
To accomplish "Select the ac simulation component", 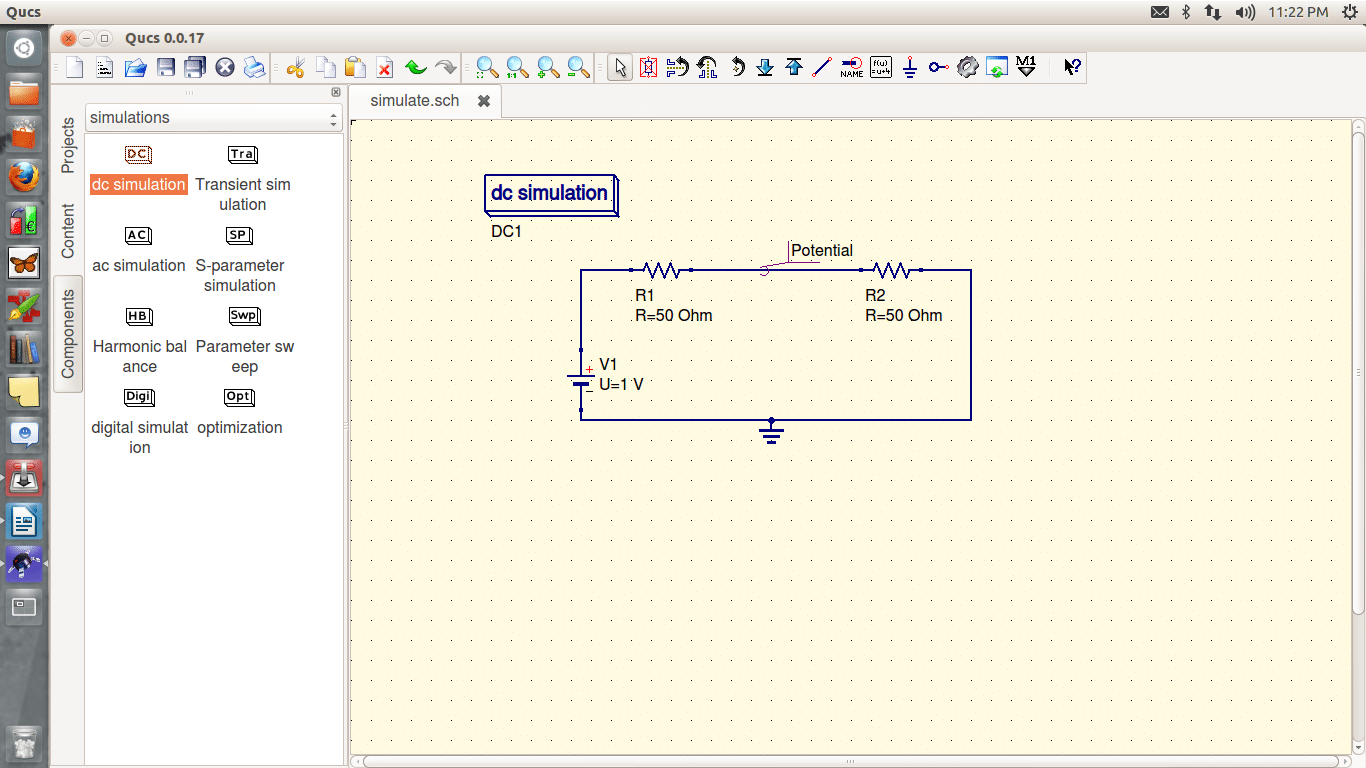I will [139, 265].
